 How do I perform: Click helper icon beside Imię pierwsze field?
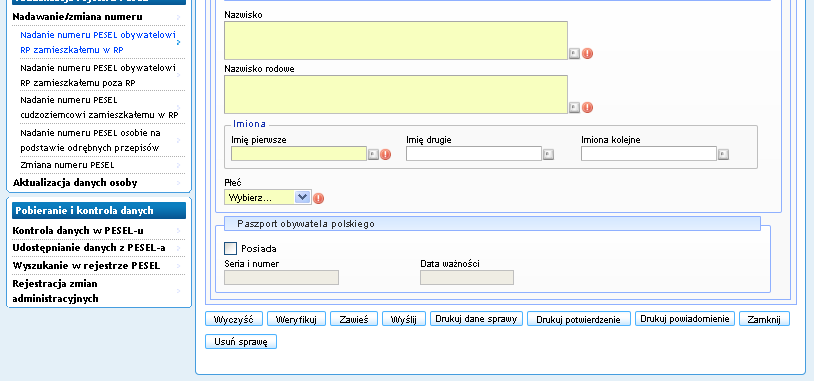click(373, 154)
